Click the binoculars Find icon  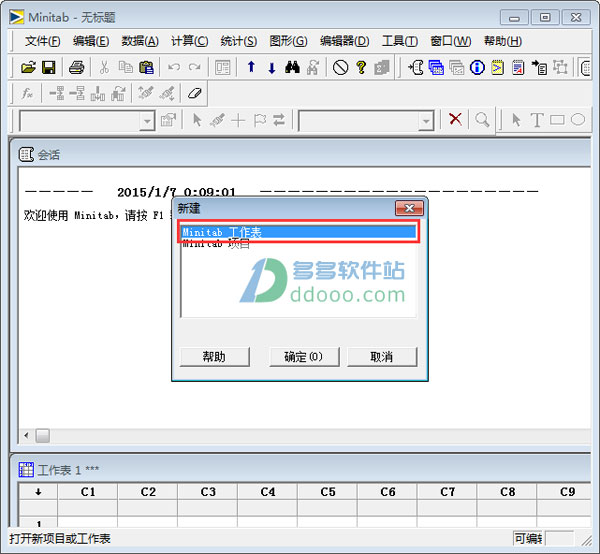(292, 67)
